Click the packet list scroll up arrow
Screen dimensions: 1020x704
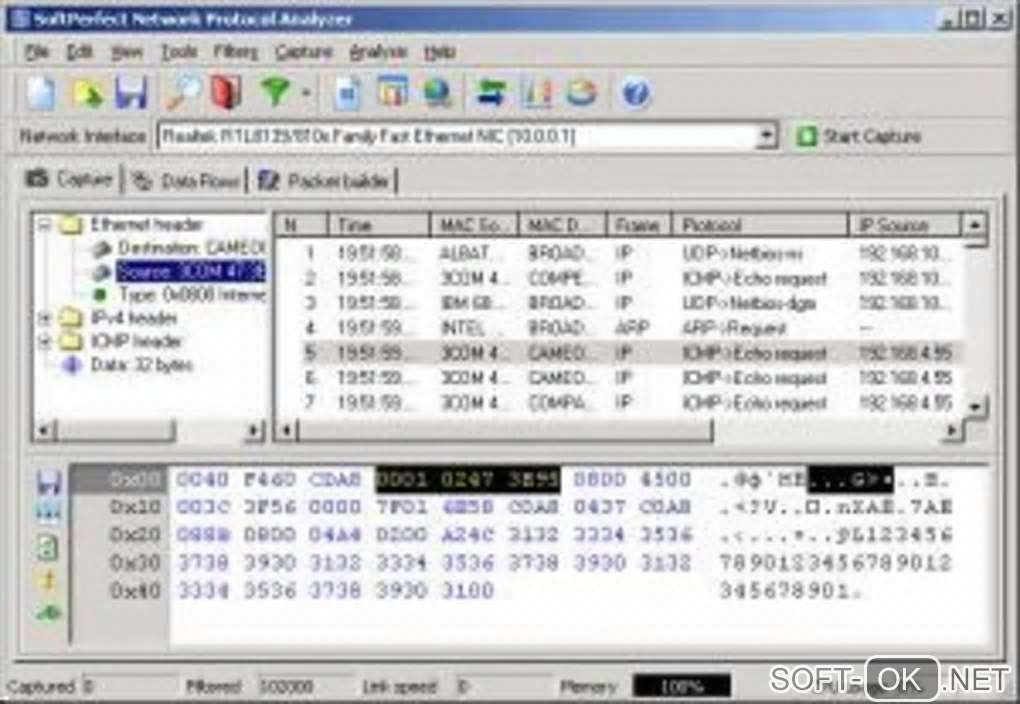974,226
